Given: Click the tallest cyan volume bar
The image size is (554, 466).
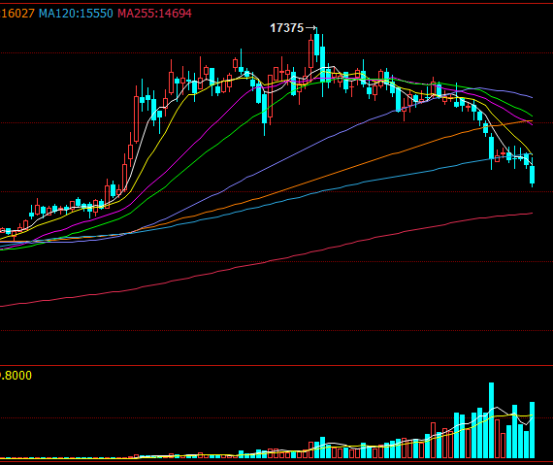Looking at the screenshot, I should point(491,420).
